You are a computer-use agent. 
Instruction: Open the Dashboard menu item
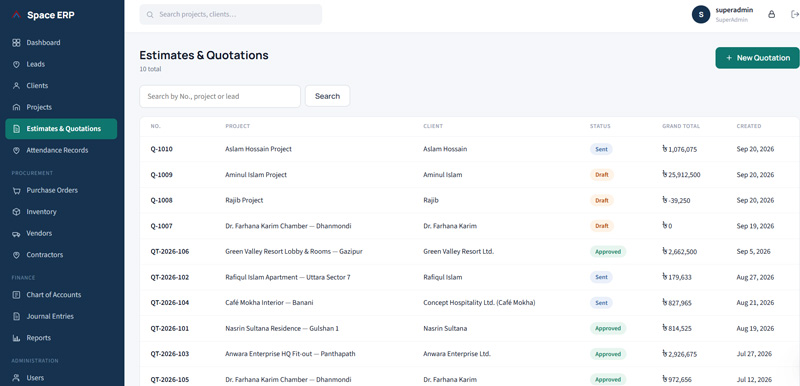[x=61, y=43]
